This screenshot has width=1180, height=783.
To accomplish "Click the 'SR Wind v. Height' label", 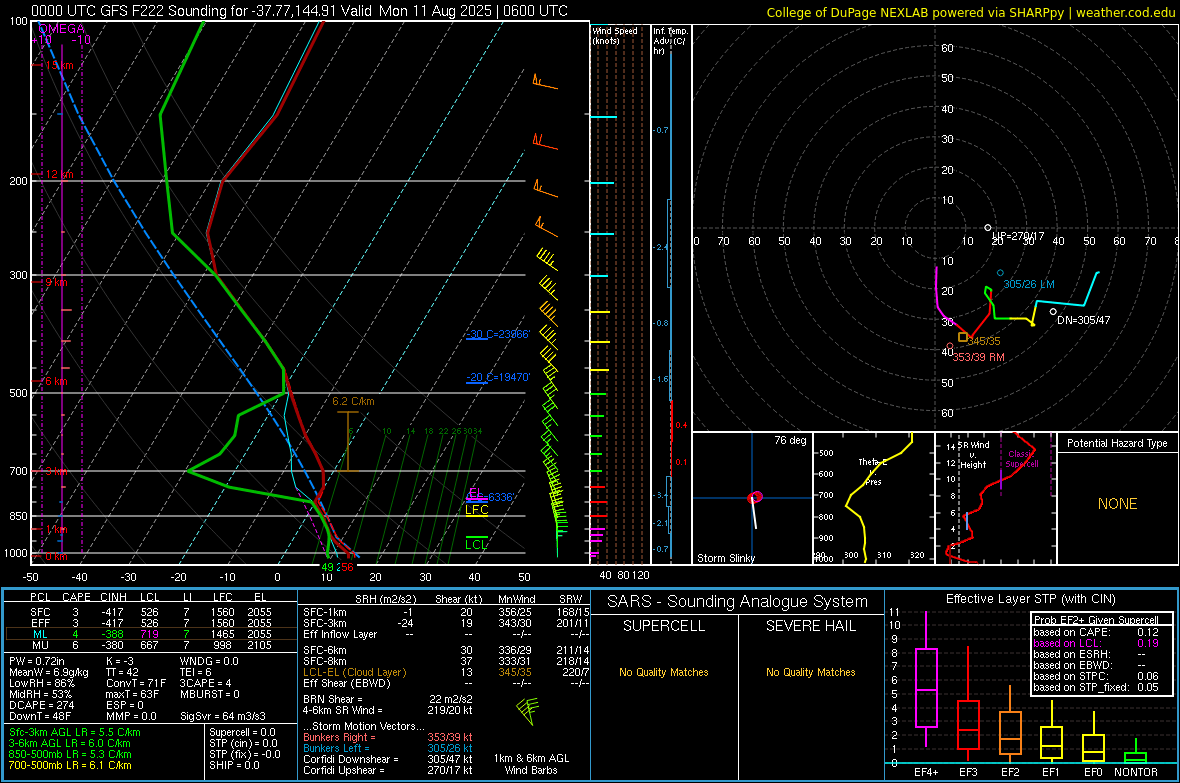I will pos(975,455).
